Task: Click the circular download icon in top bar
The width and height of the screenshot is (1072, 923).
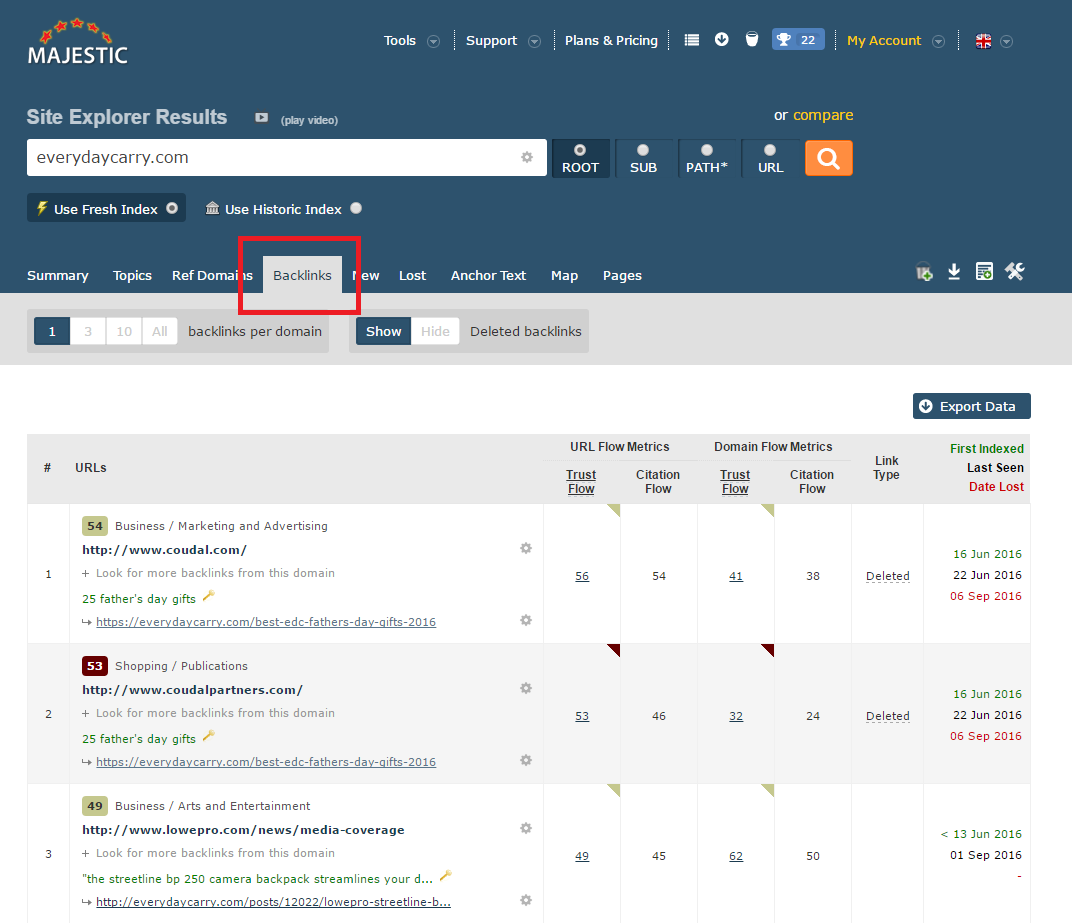Action: click(721, 40)
